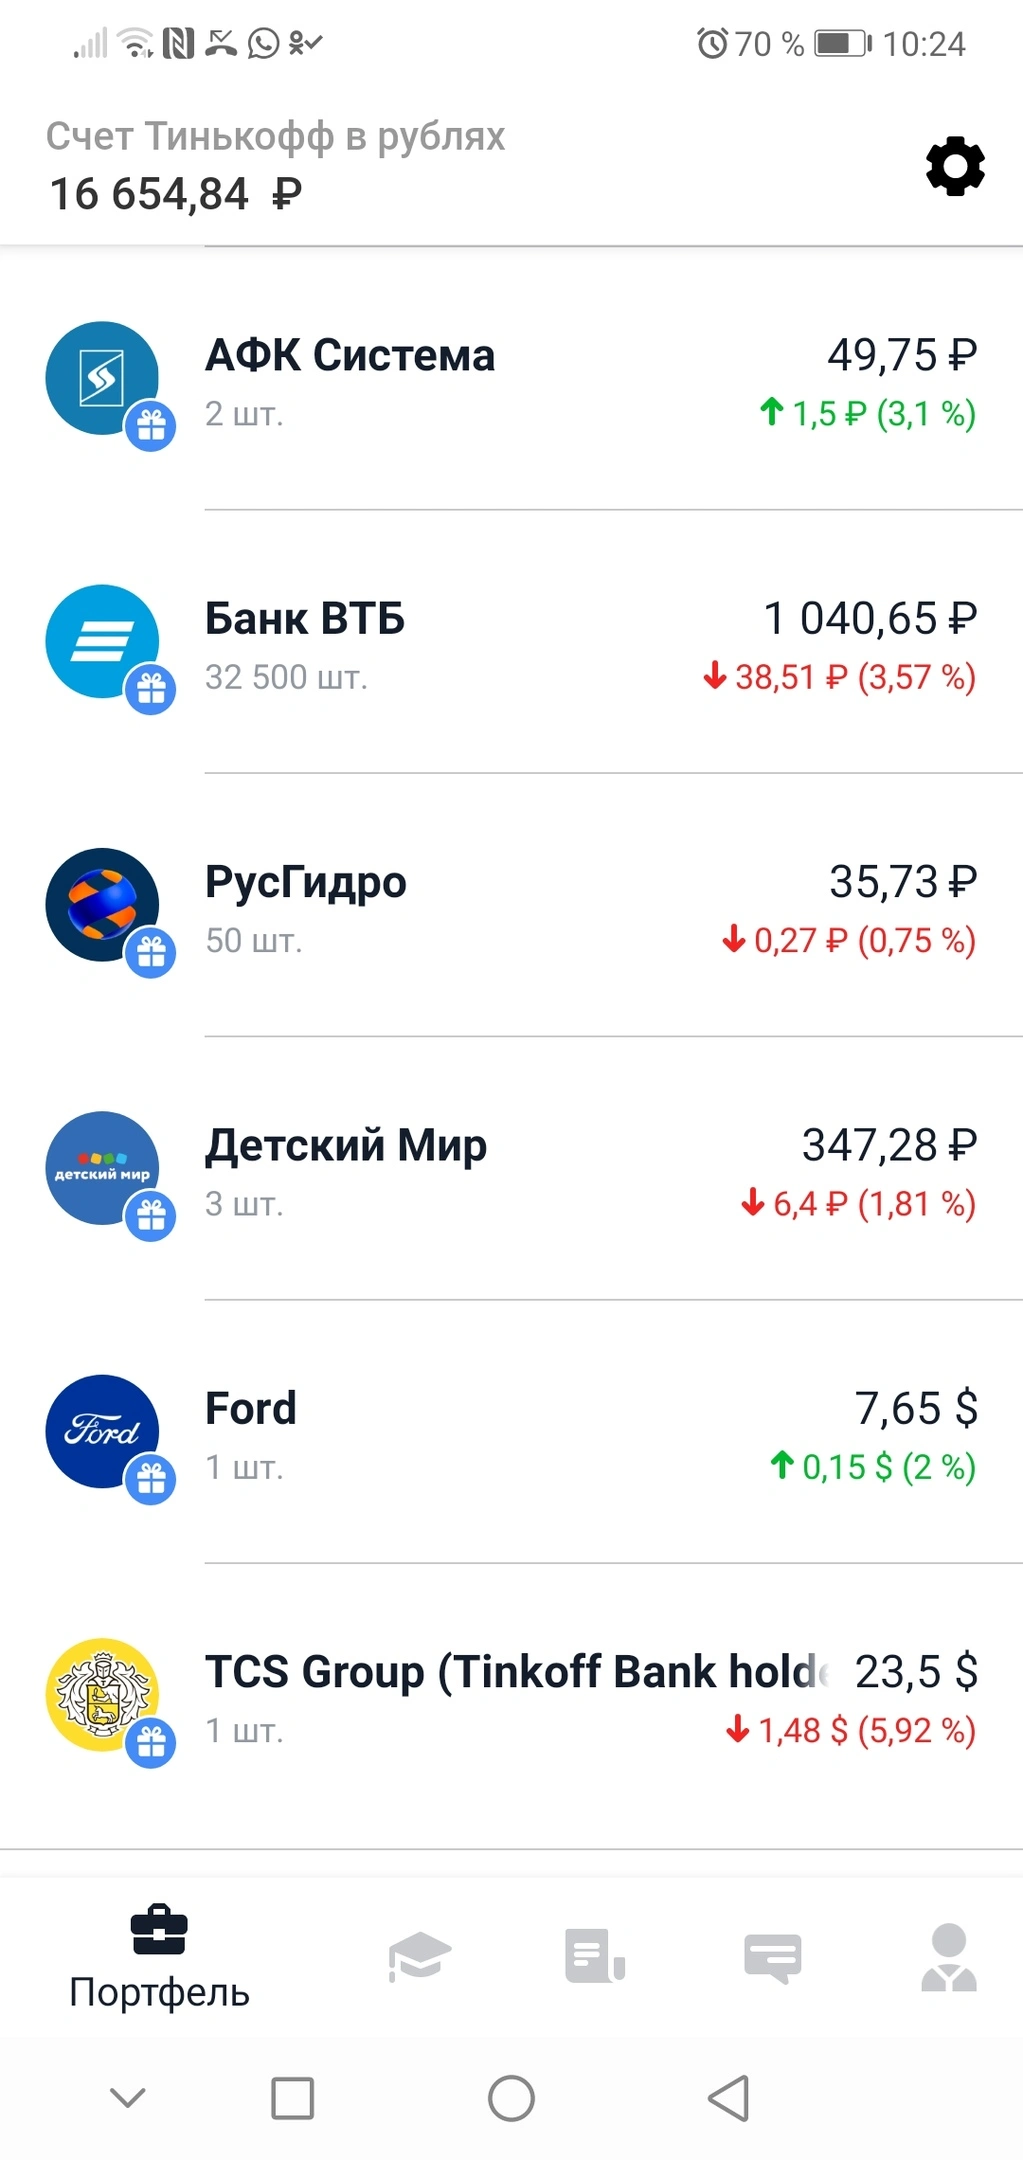Screen dimensions: 1023x2160
Task: Open the chat messages tab
Action: pos(772,1957)
